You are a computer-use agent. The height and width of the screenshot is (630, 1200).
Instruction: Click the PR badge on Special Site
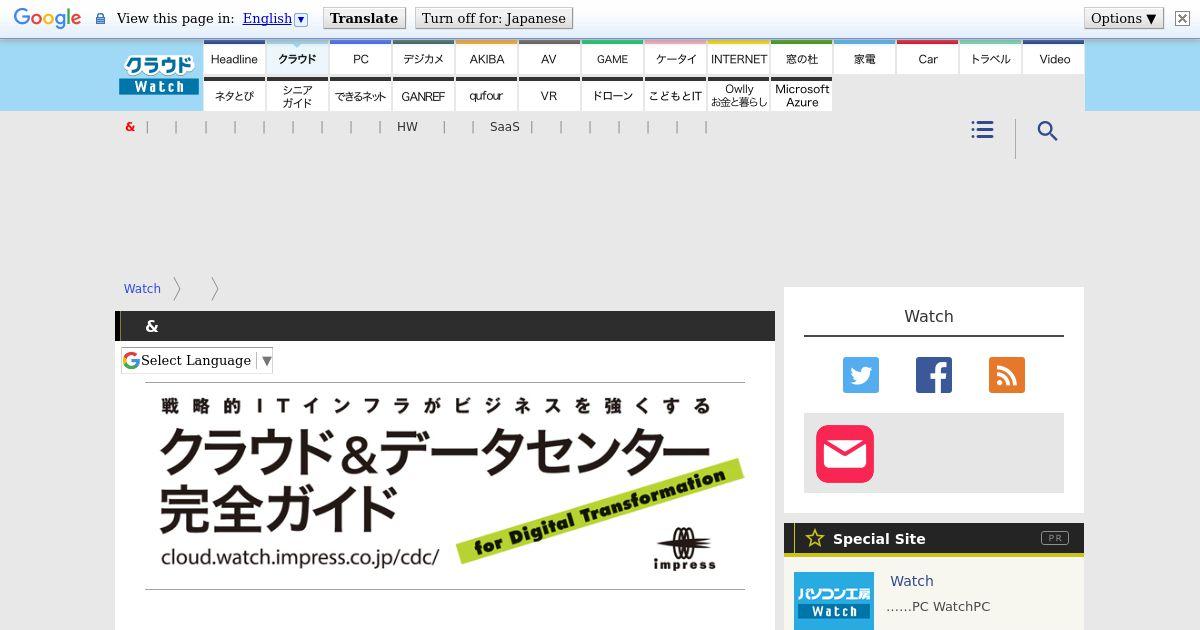point(1054,538)
